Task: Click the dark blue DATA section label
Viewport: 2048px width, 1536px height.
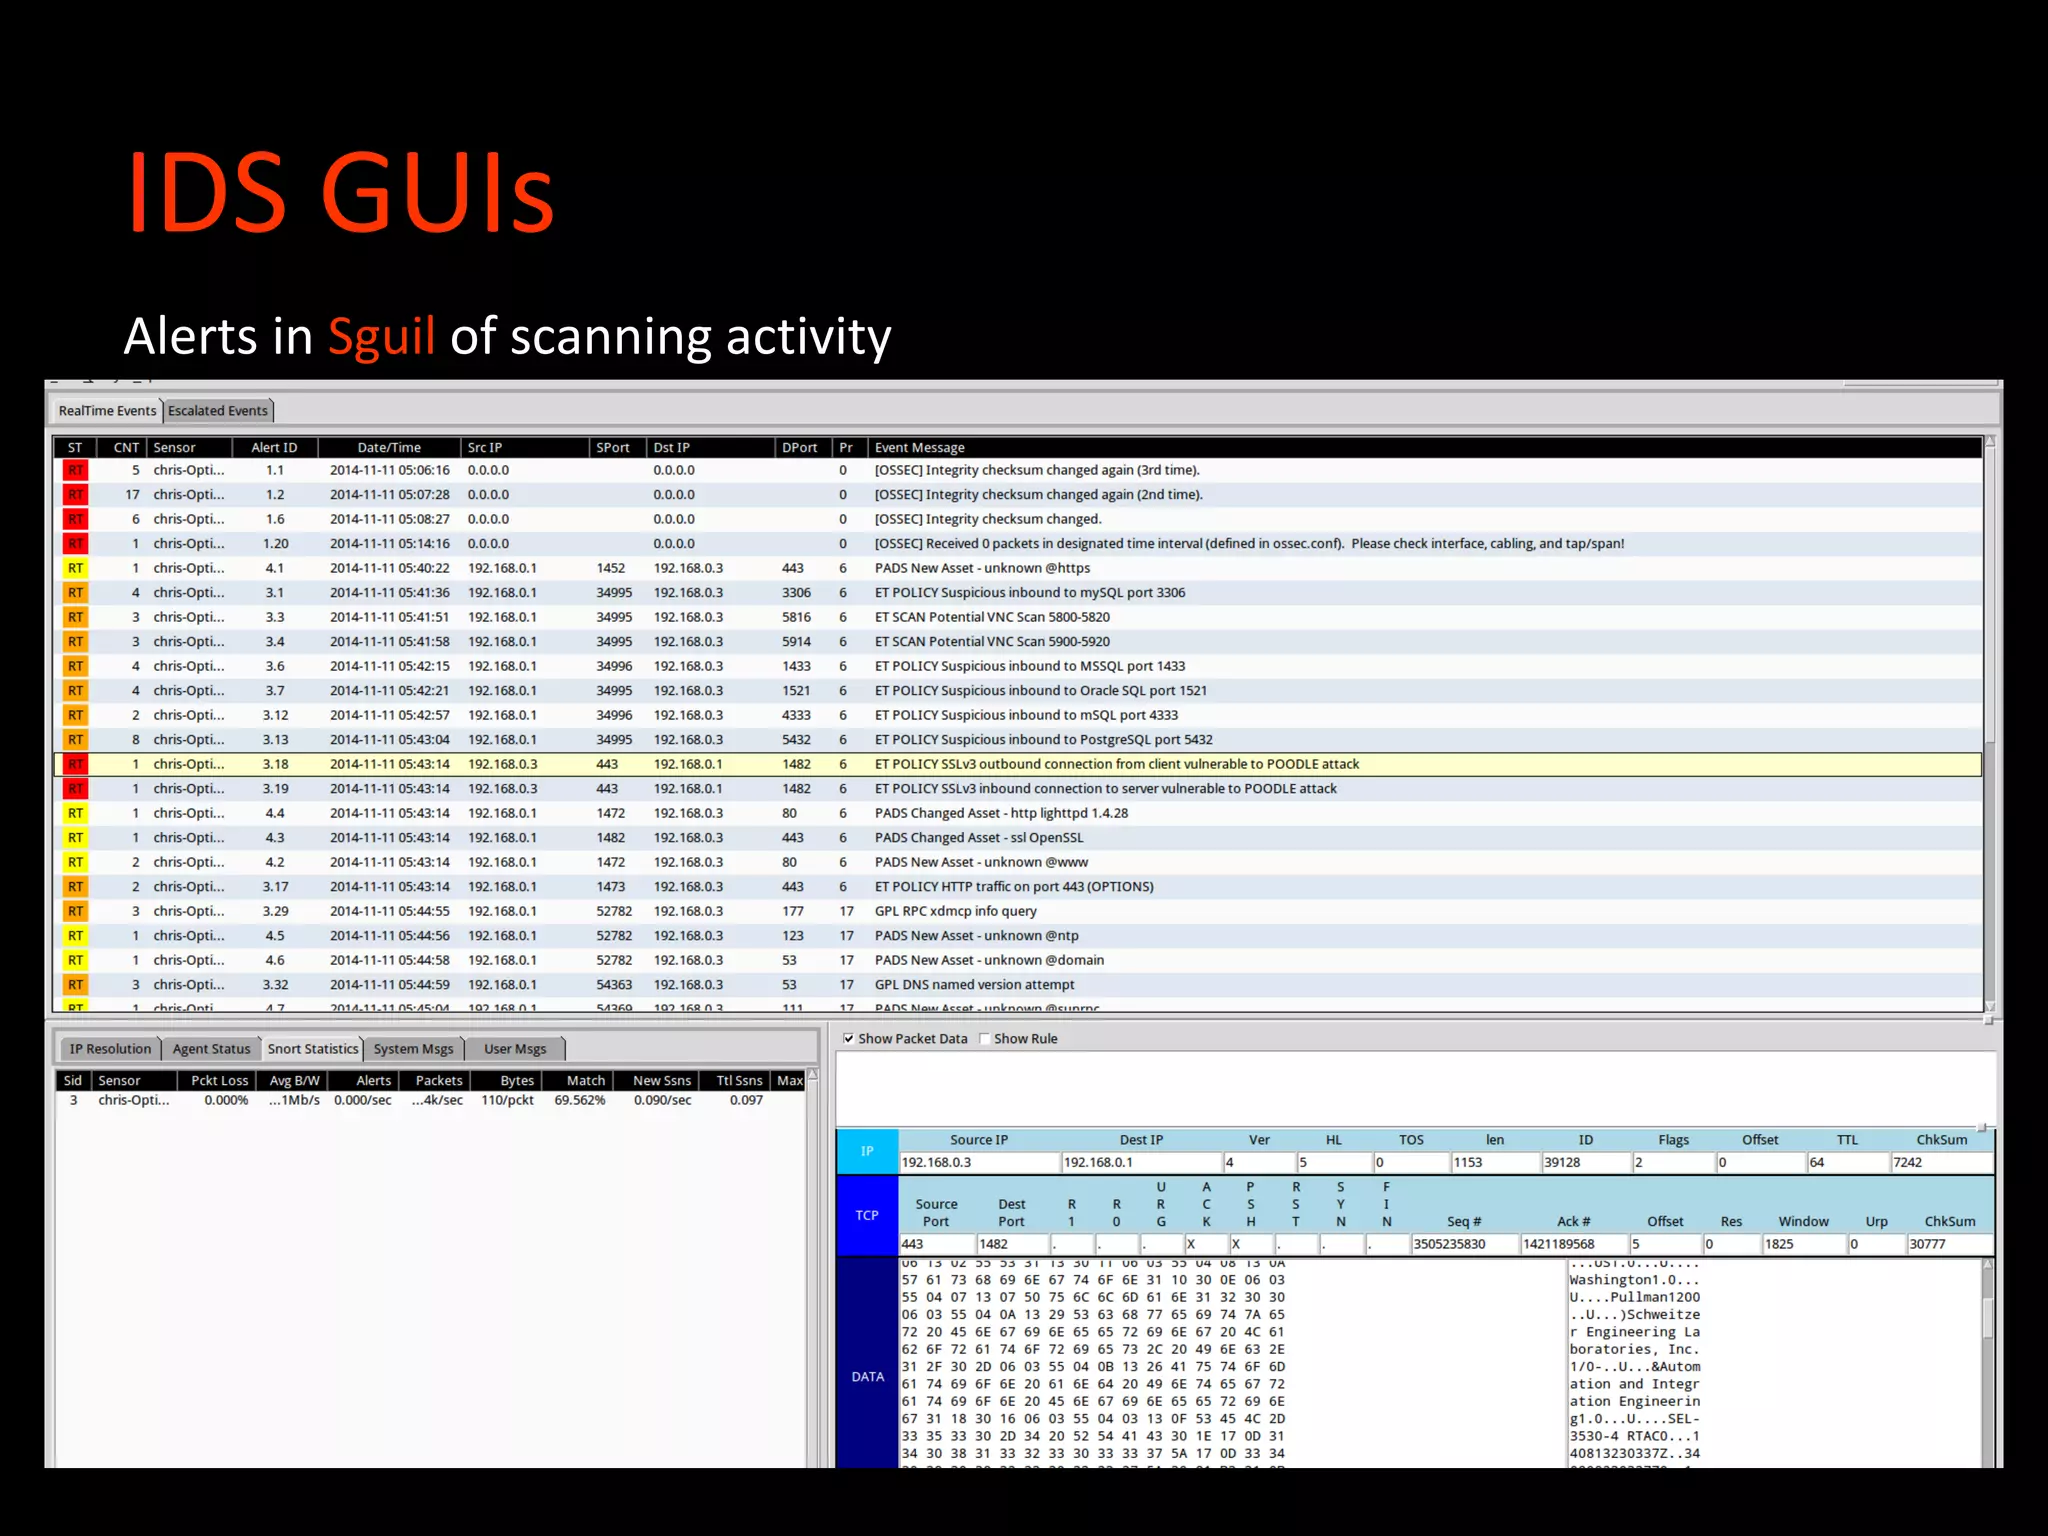Action: tap(867, 1363)
